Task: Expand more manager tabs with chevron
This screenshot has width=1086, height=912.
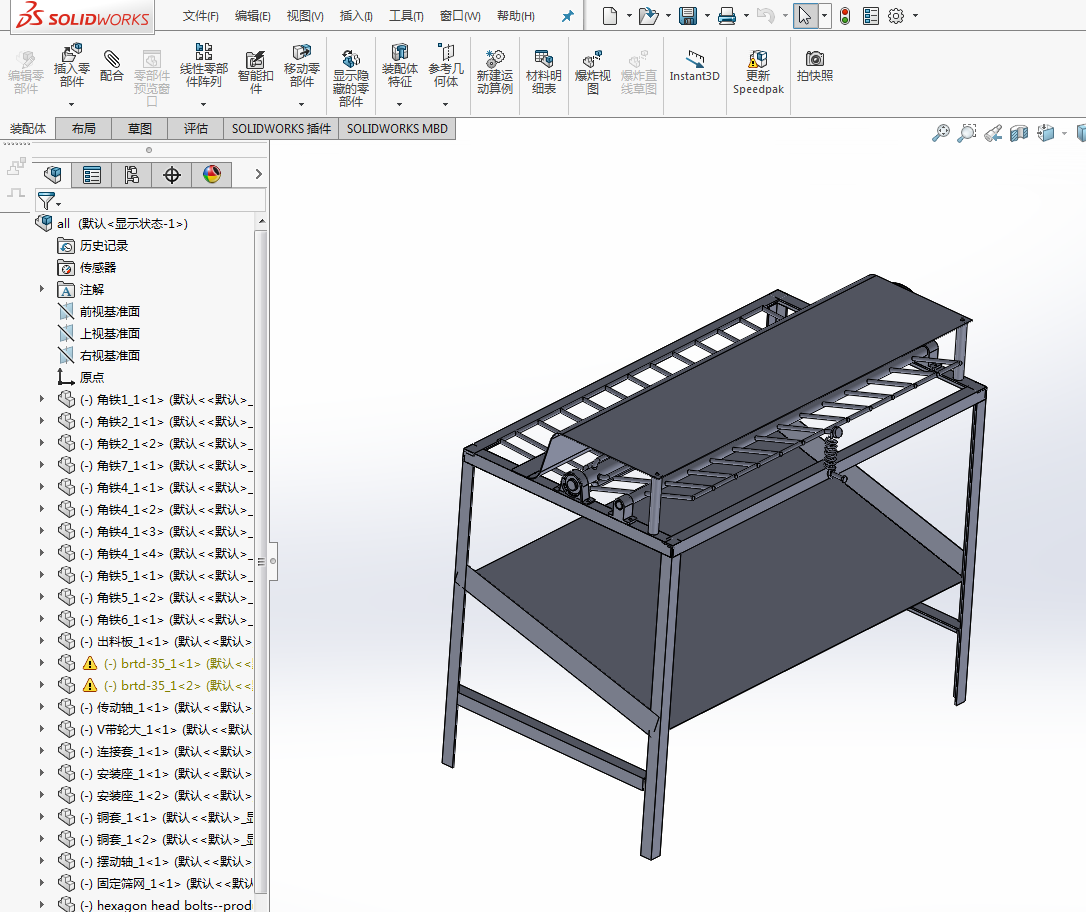Action: point(258,175)
